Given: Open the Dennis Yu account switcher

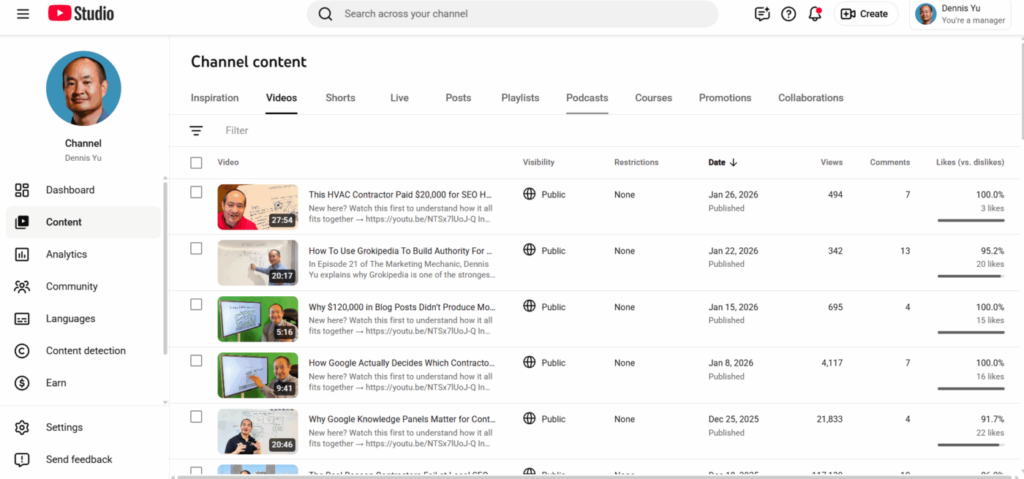Looking at the screenshot, I should pos(963,14).
